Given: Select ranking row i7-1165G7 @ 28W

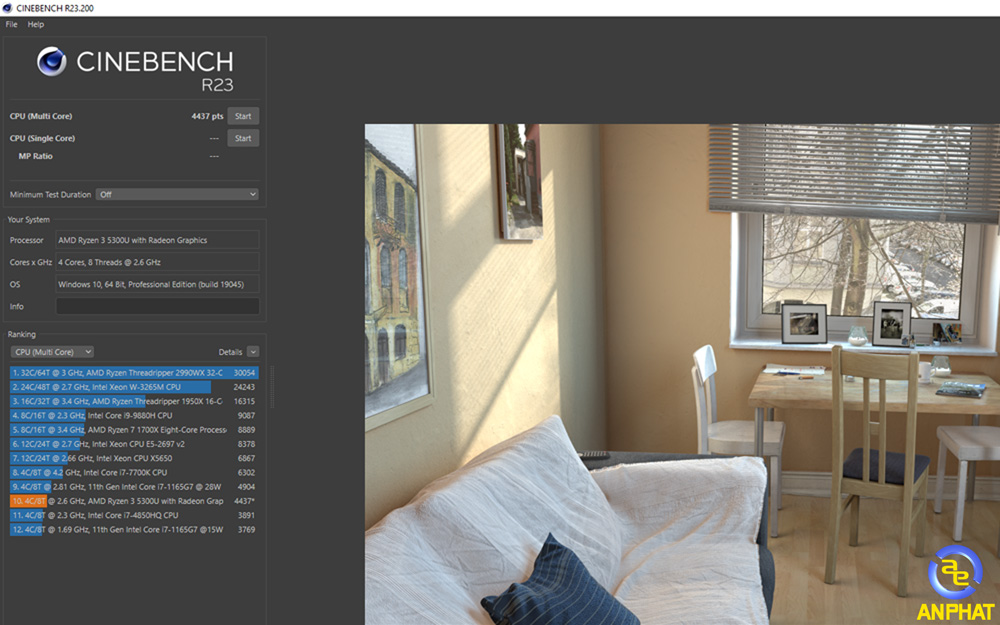Looking at the screenshot, I should click(x=134, y=487).
